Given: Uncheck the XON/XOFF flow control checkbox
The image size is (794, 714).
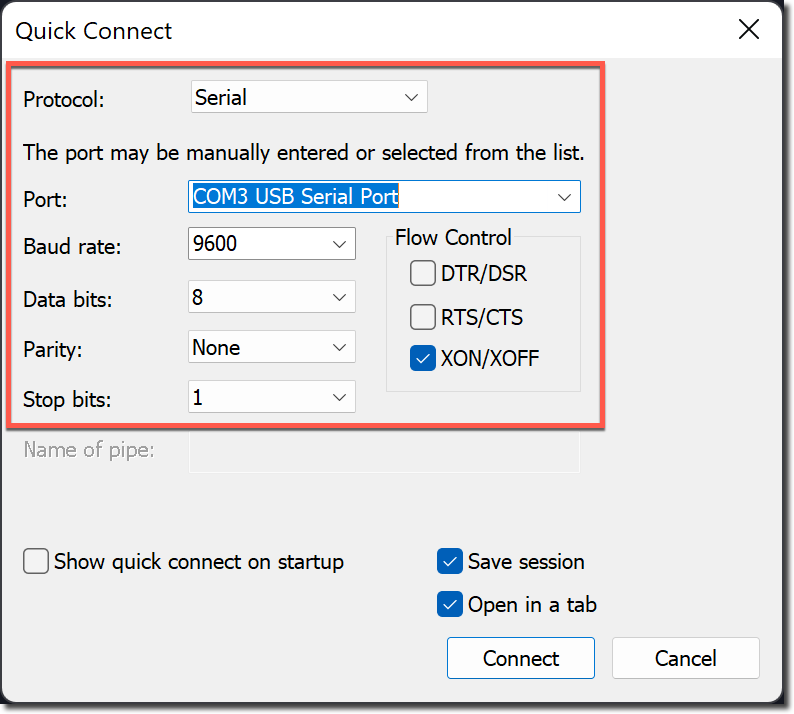Looking at the screenshot, I should click(423, 358).
